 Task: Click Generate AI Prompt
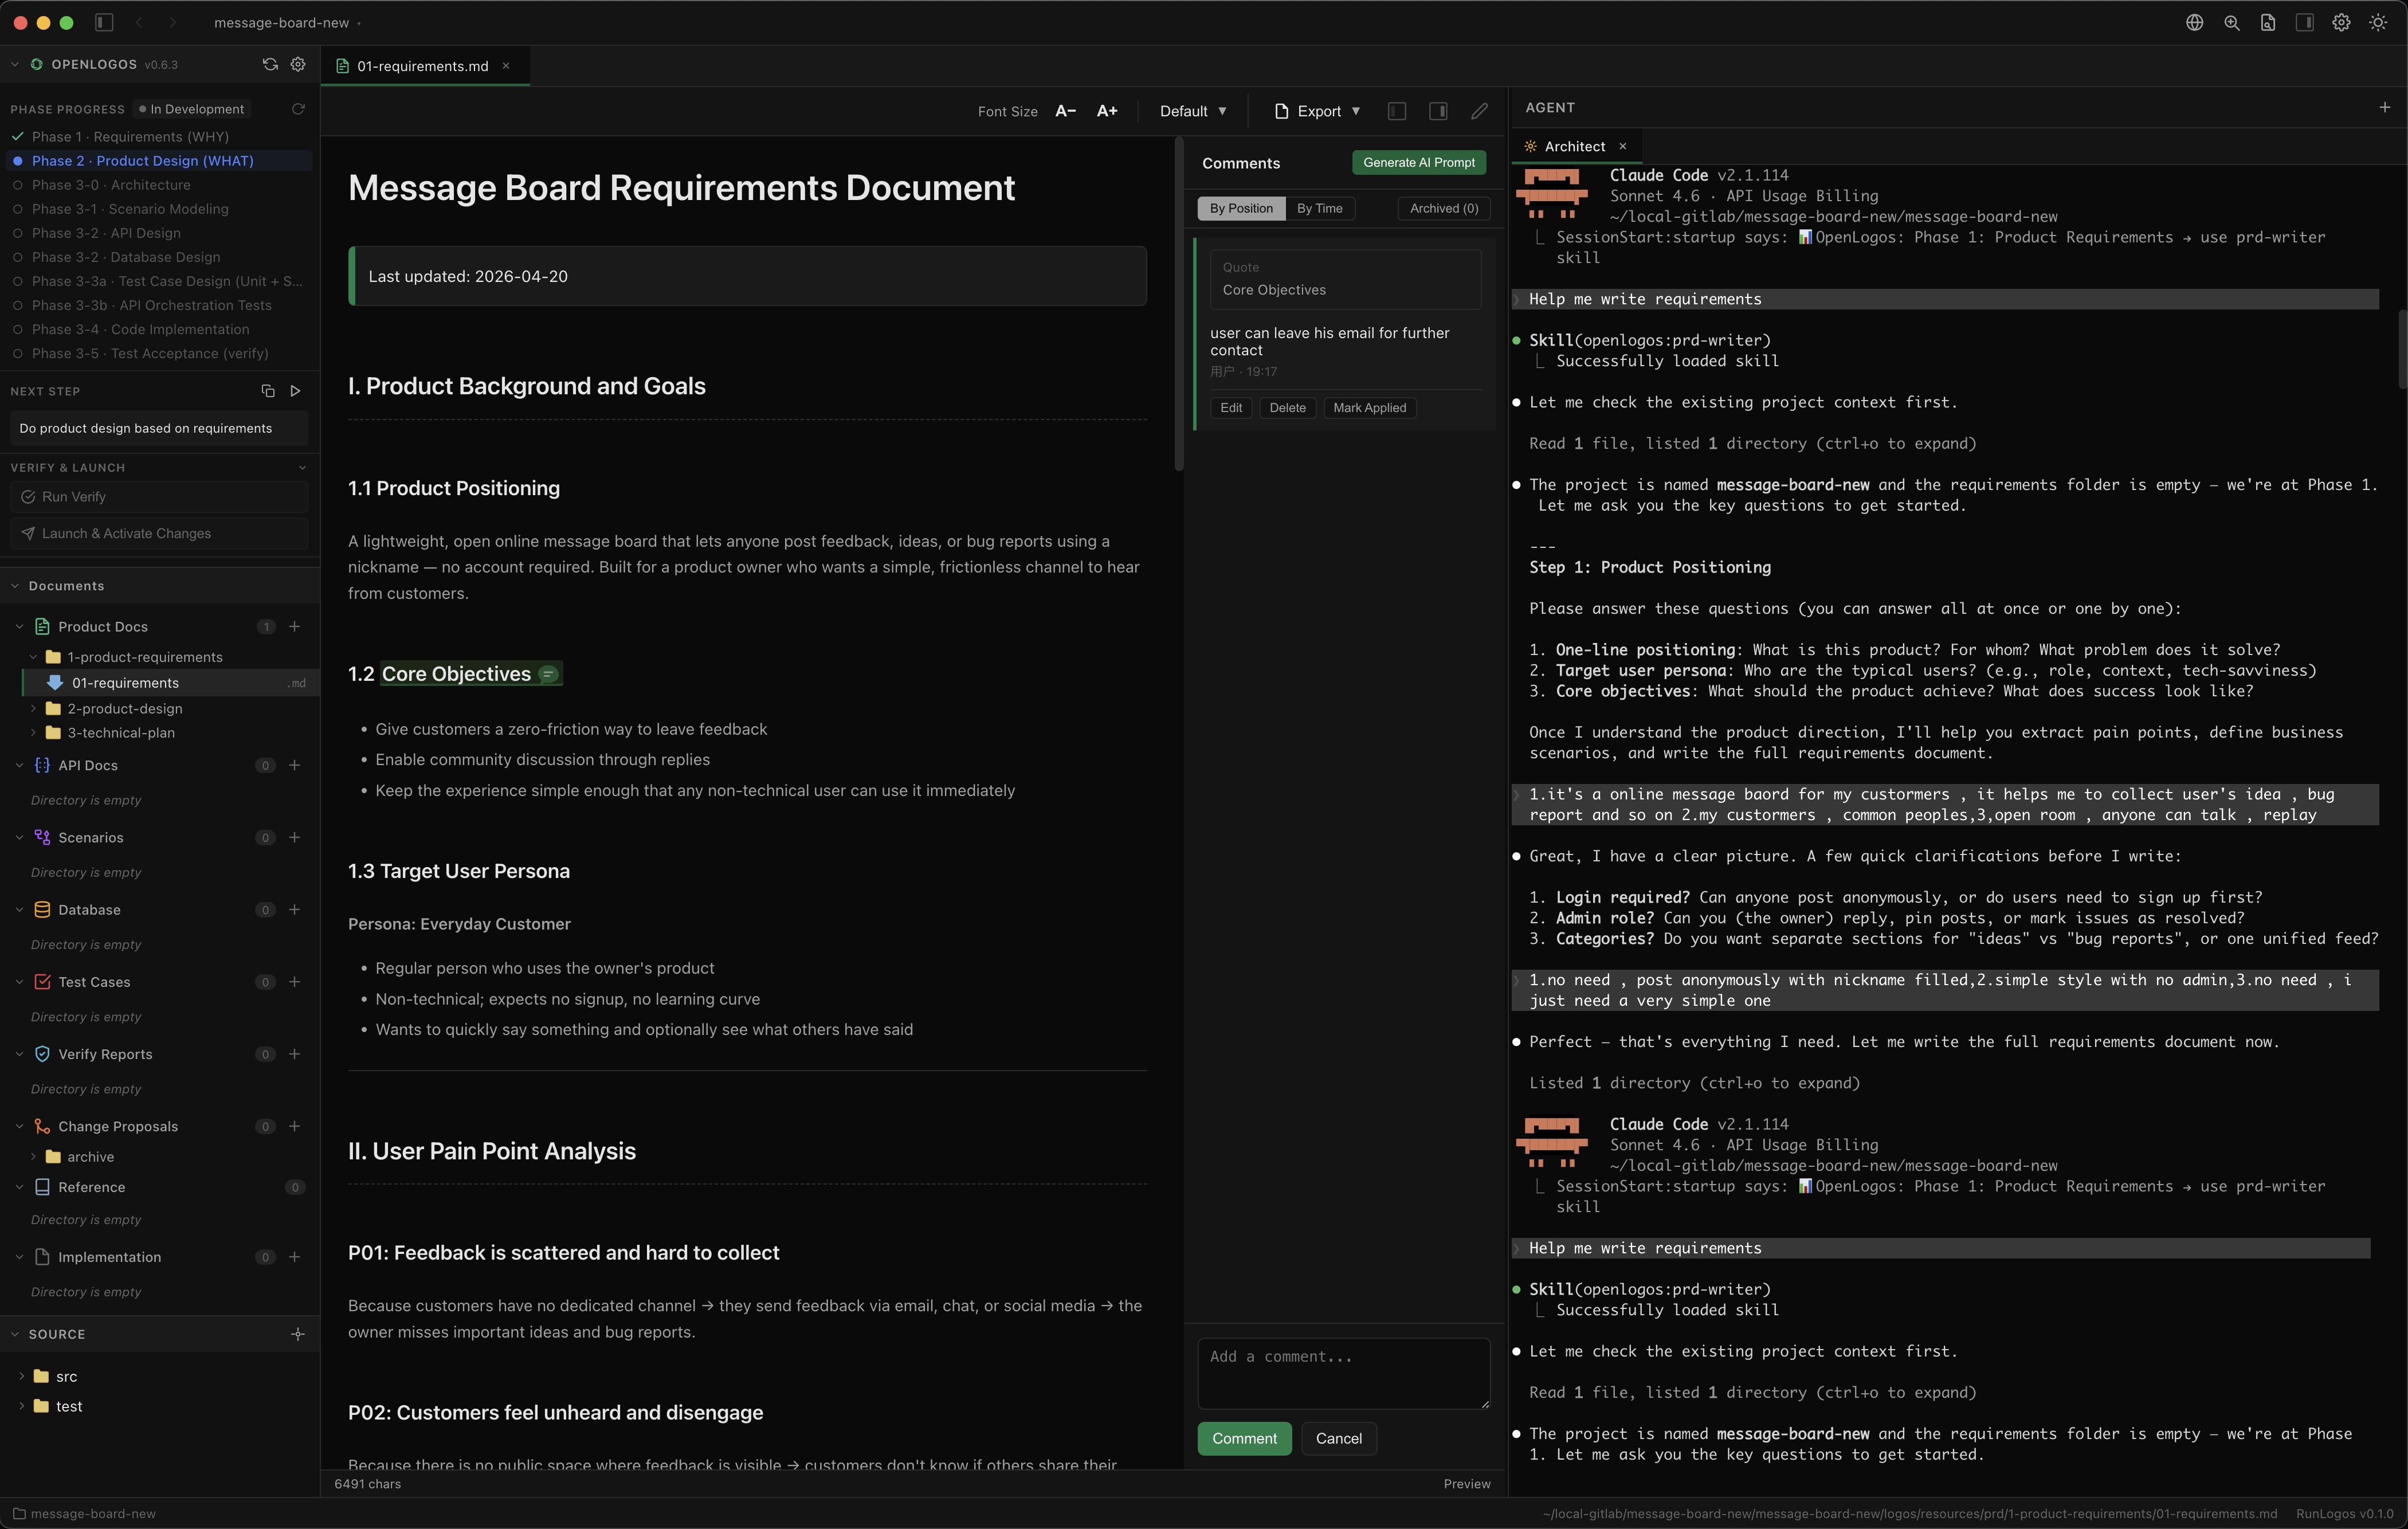(x=1419, y=162)
